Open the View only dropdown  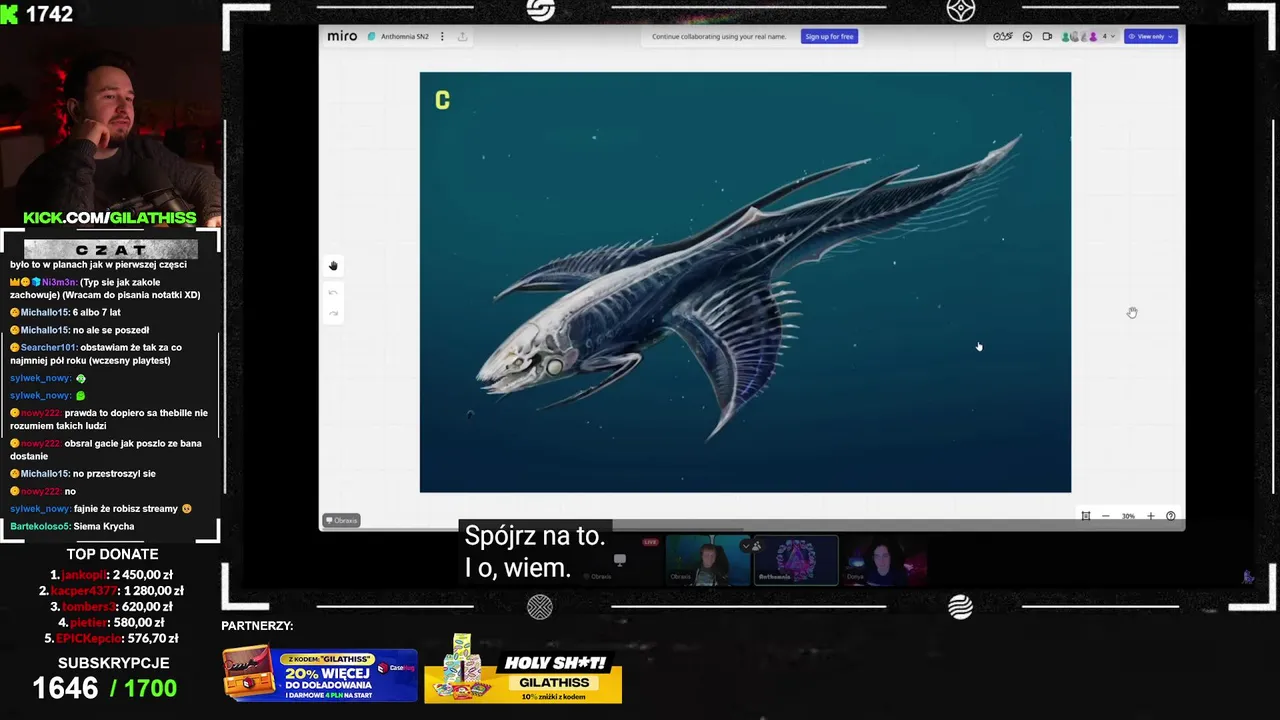tap(1151, 36)
